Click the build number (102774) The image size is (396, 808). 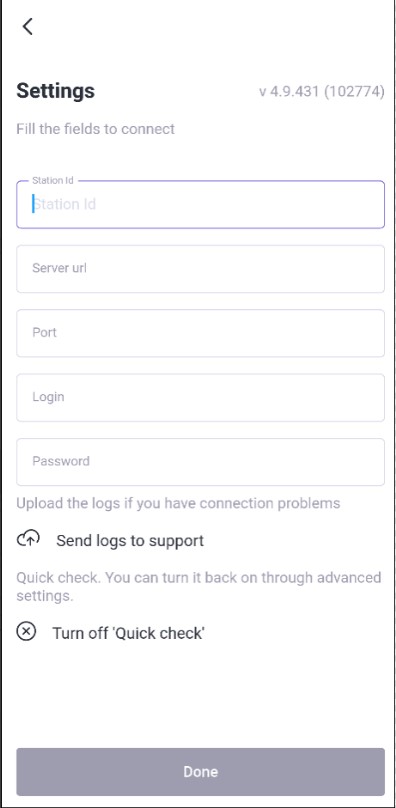pos(354,92)
